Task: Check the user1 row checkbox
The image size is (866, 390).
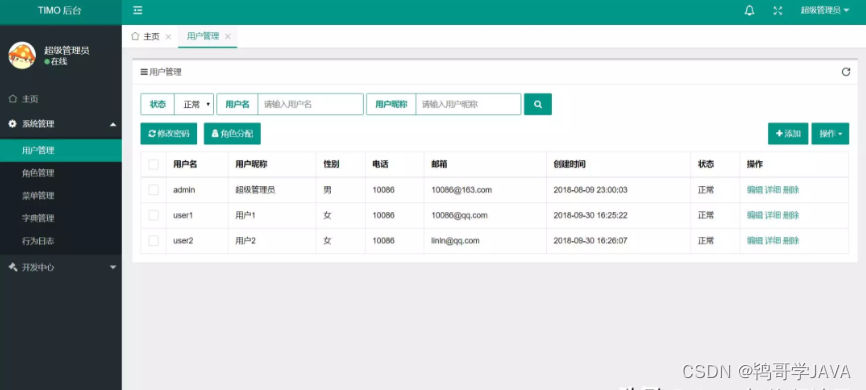Action: pos(154,215)
